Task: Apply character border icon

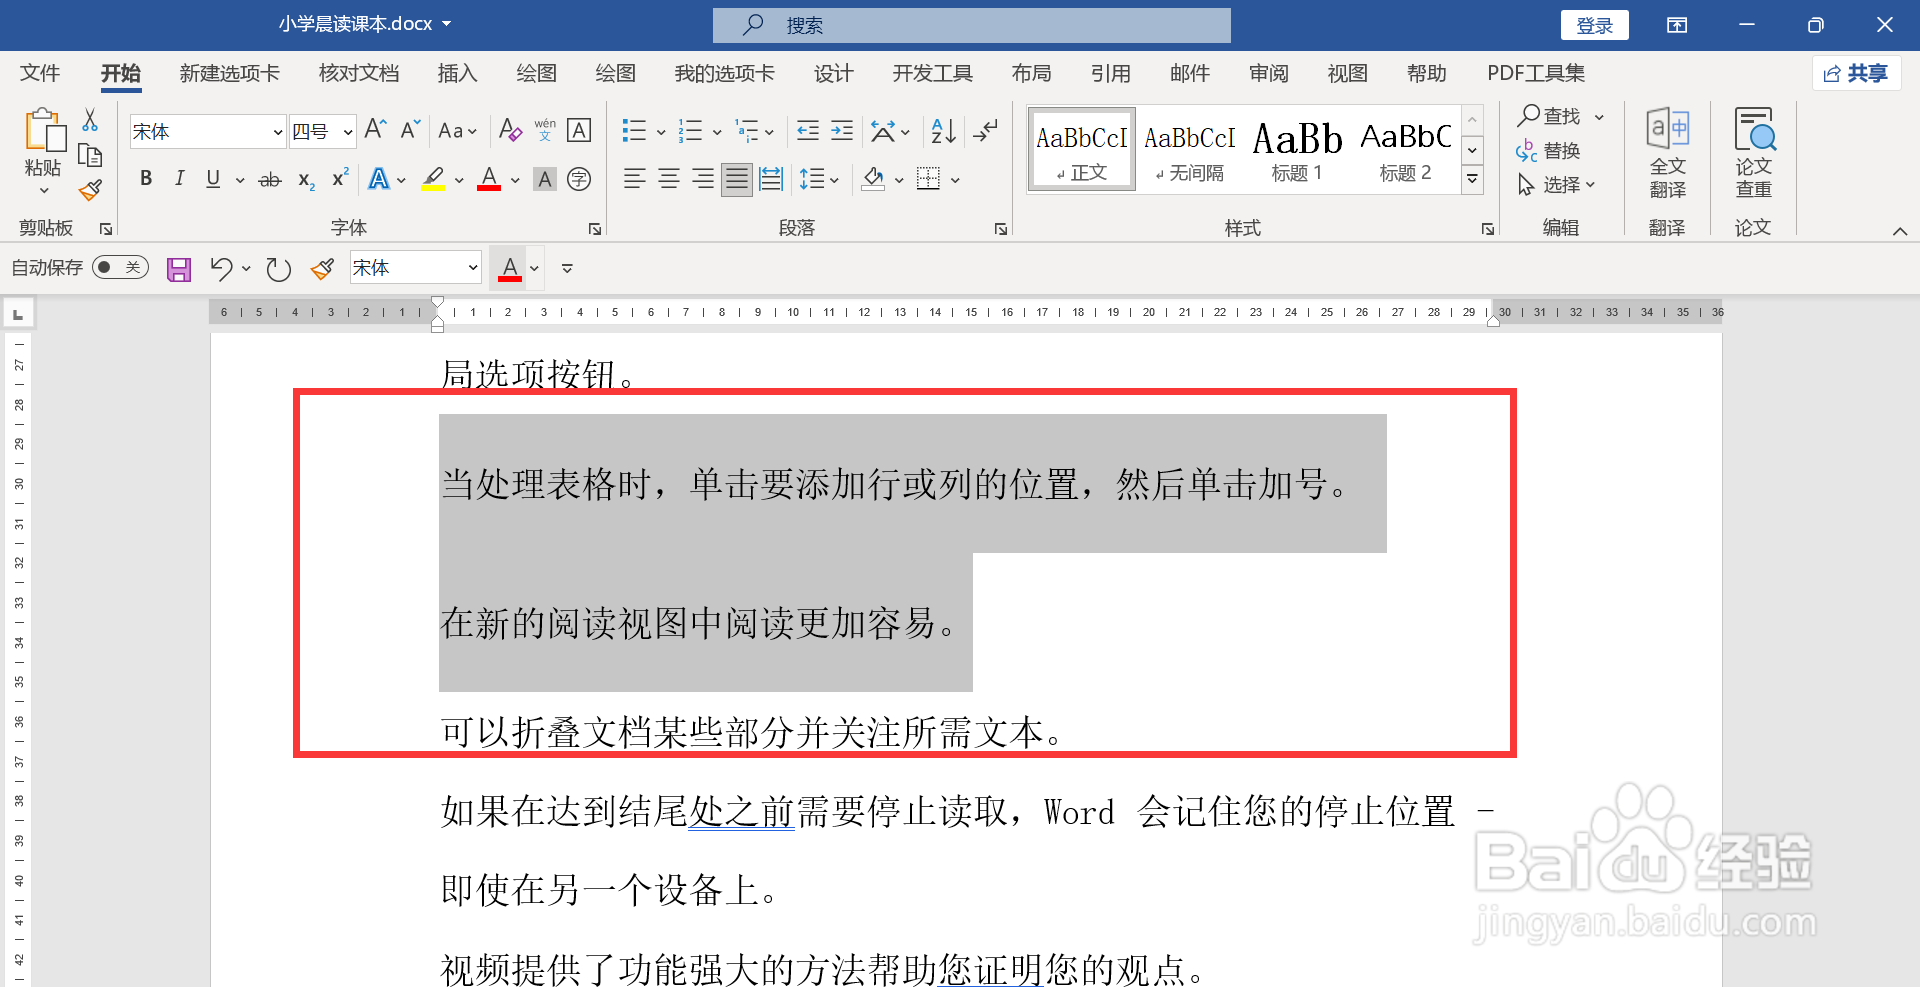Action: [x=579, y=130]
